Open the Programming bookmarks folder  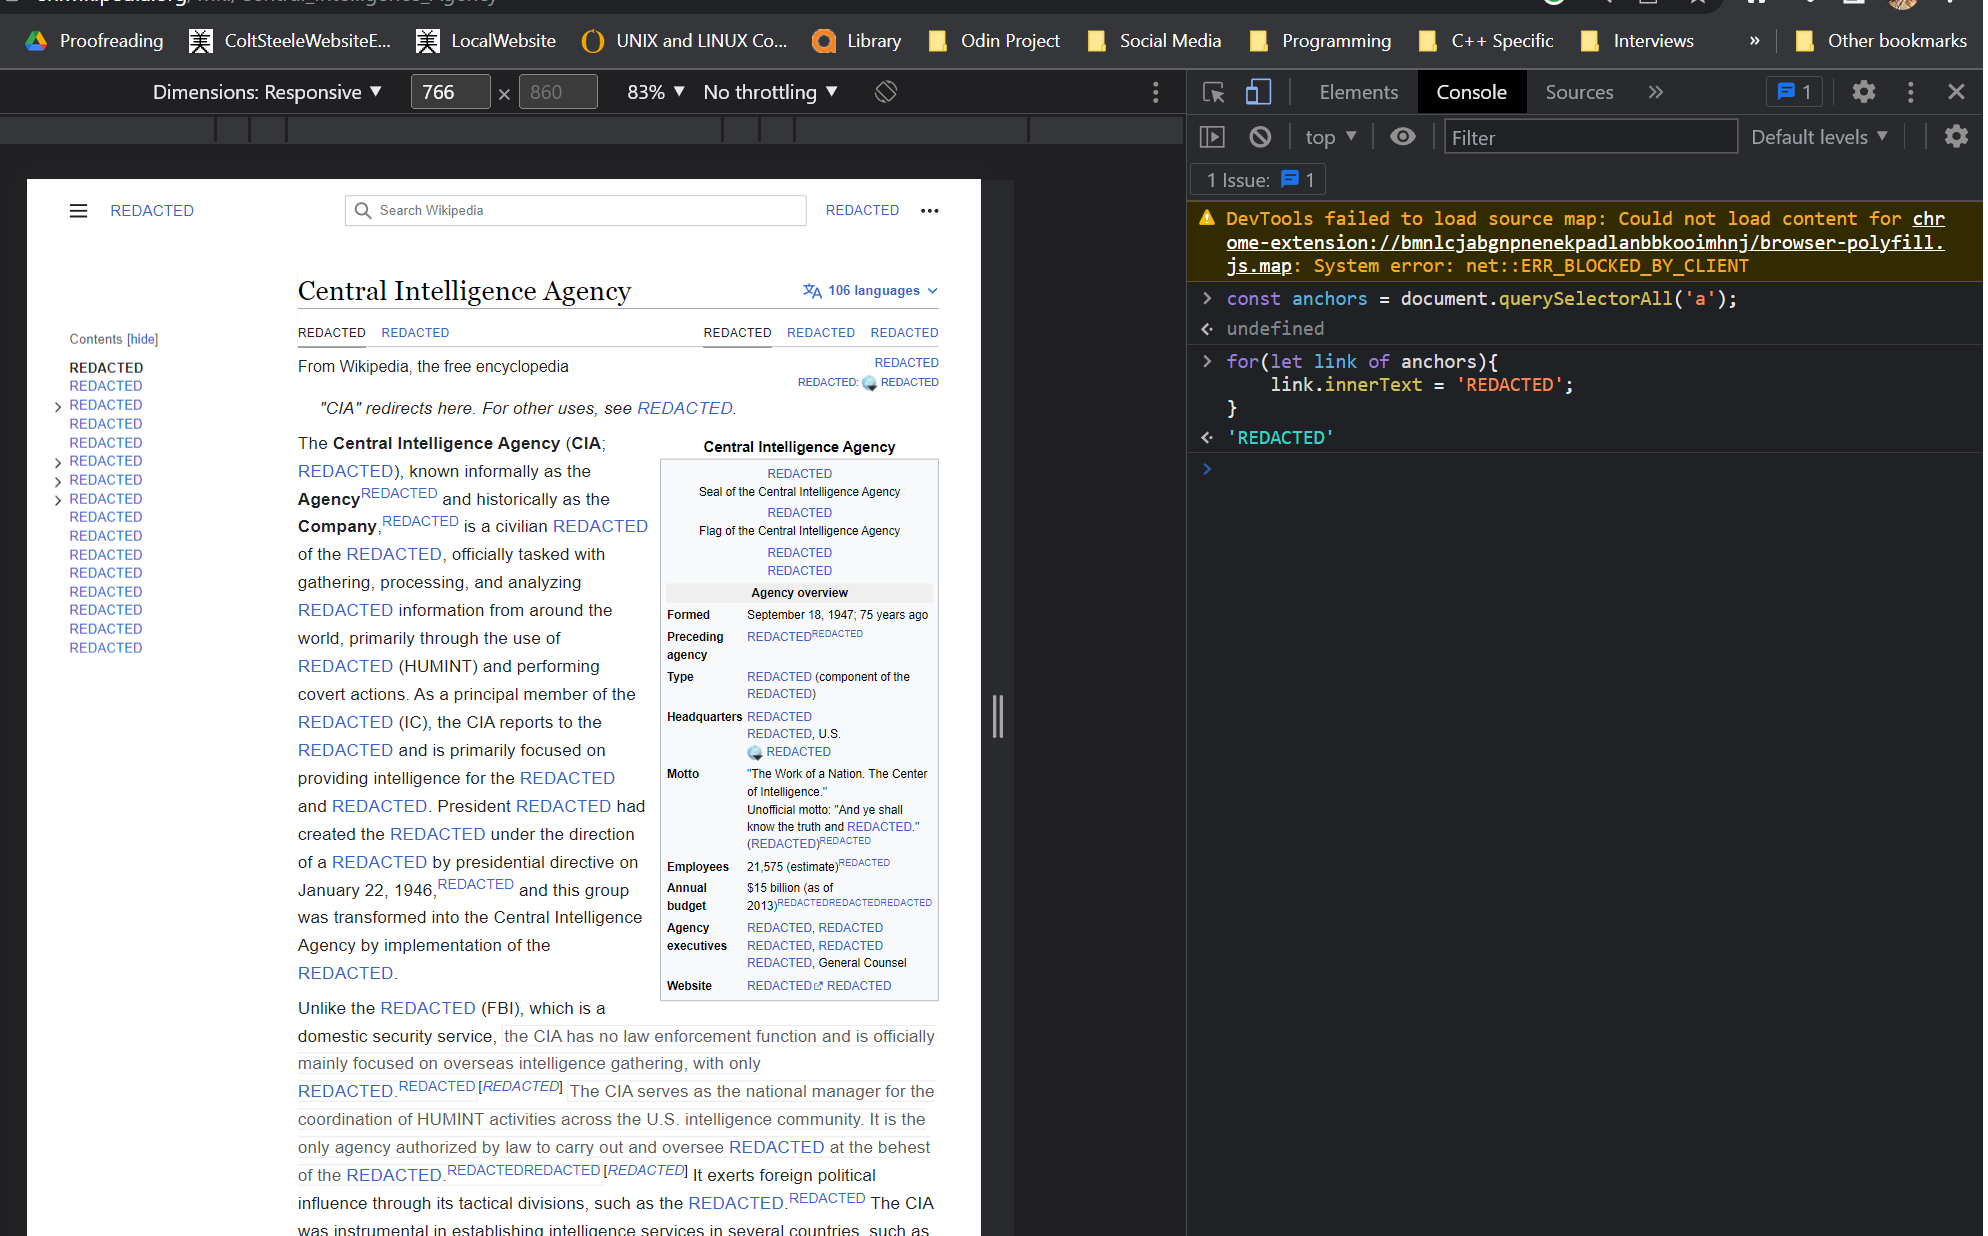pos(1320,41)
